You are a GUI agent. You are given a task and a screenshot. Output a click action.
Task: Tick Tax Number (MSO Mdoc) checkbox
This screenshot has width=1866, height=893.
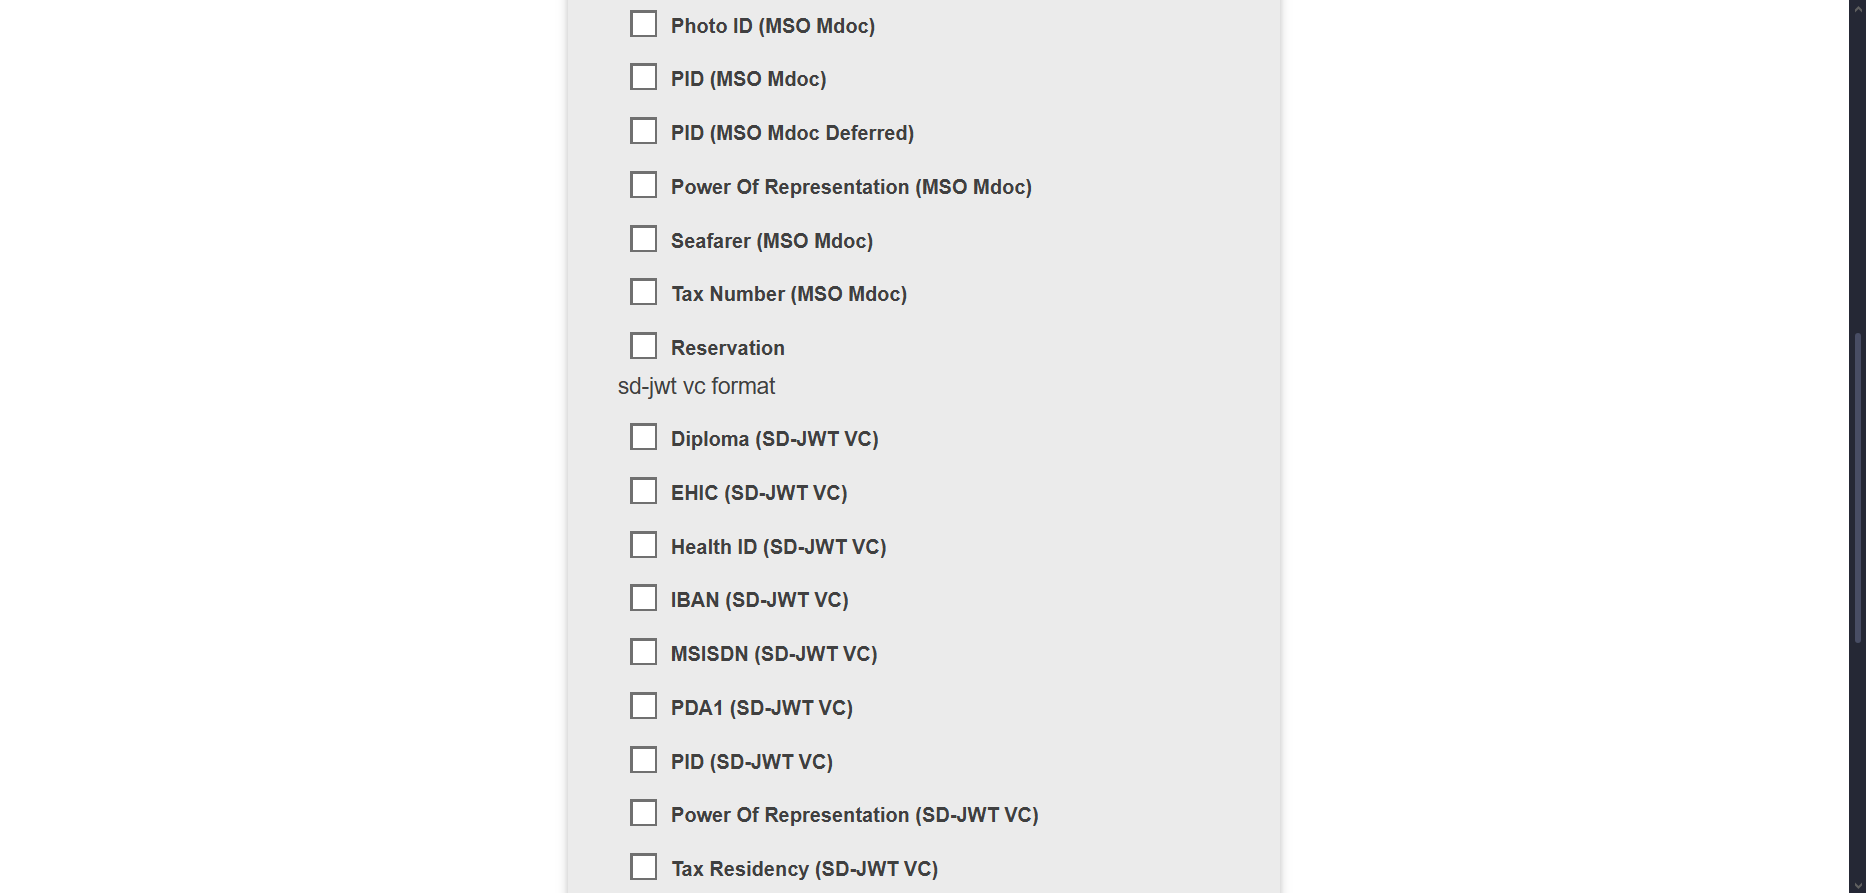pyautogui.click(x=644, y=293)
